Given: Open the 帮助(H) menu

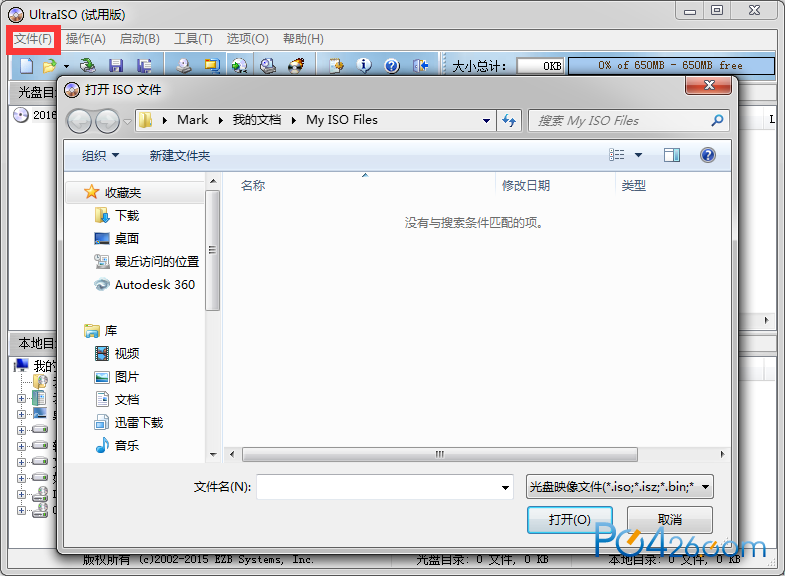Looking at the screenshot, I should pos(303,39).
